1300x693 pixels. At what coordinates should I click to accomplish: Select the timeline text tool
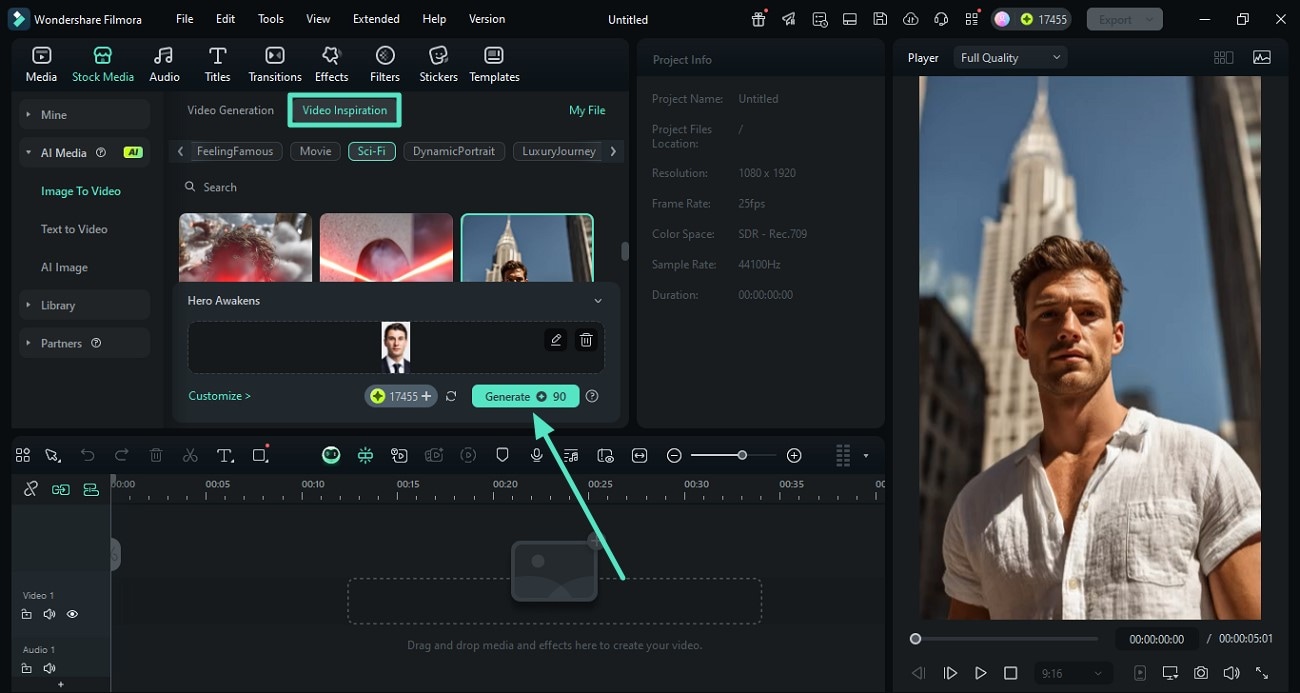[225, 455]
